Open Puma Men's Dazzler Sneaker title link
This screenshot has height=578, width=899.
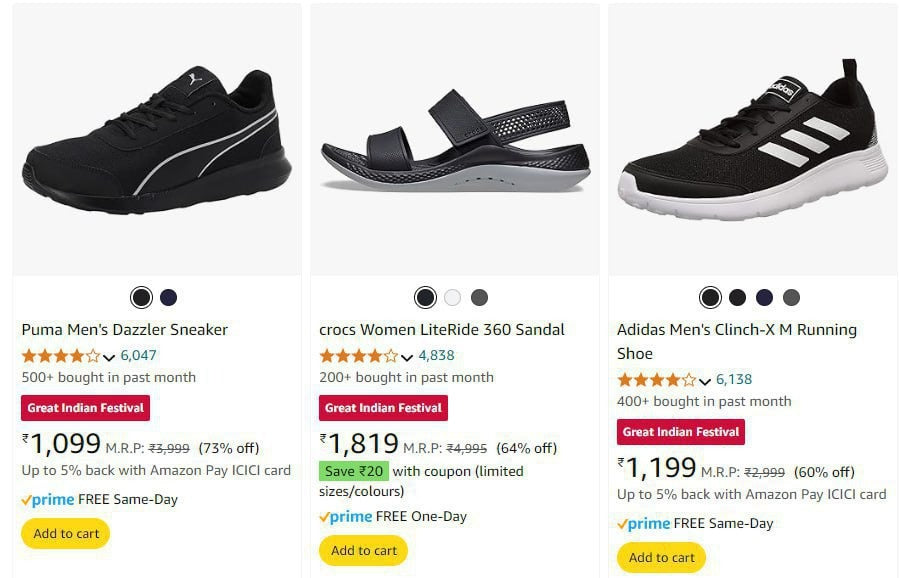(124, 329)
